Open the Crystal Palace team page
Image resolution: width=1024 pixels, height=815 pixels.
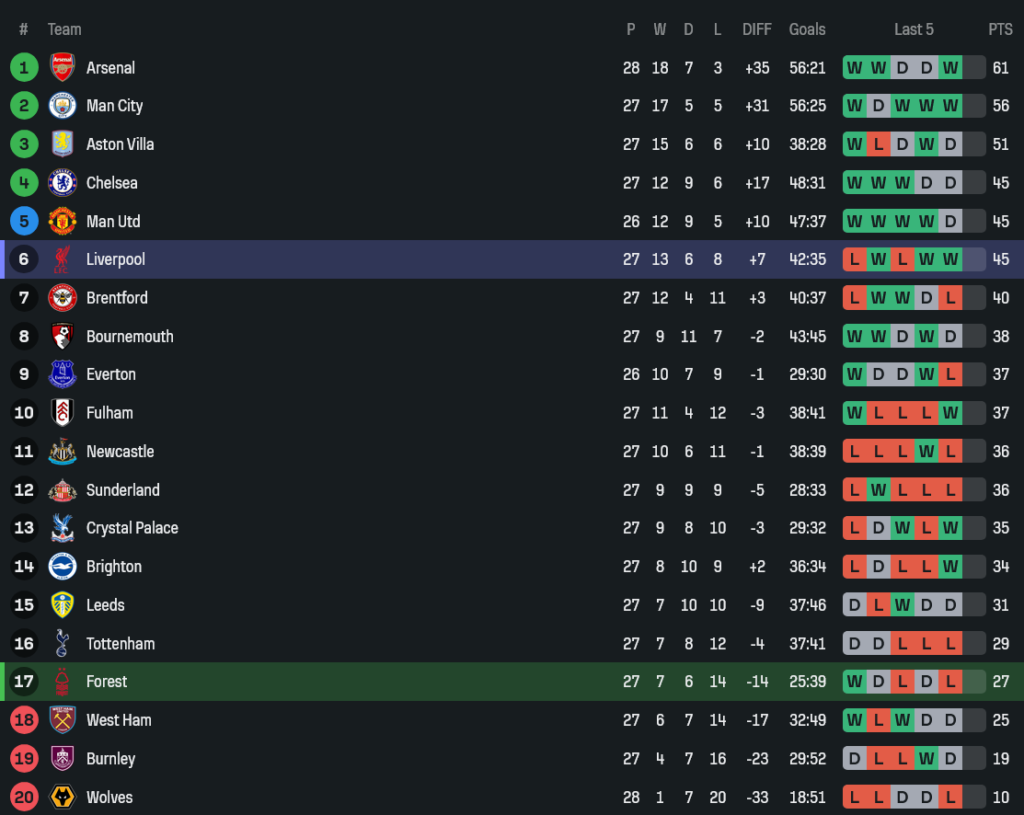click(132, 529)
